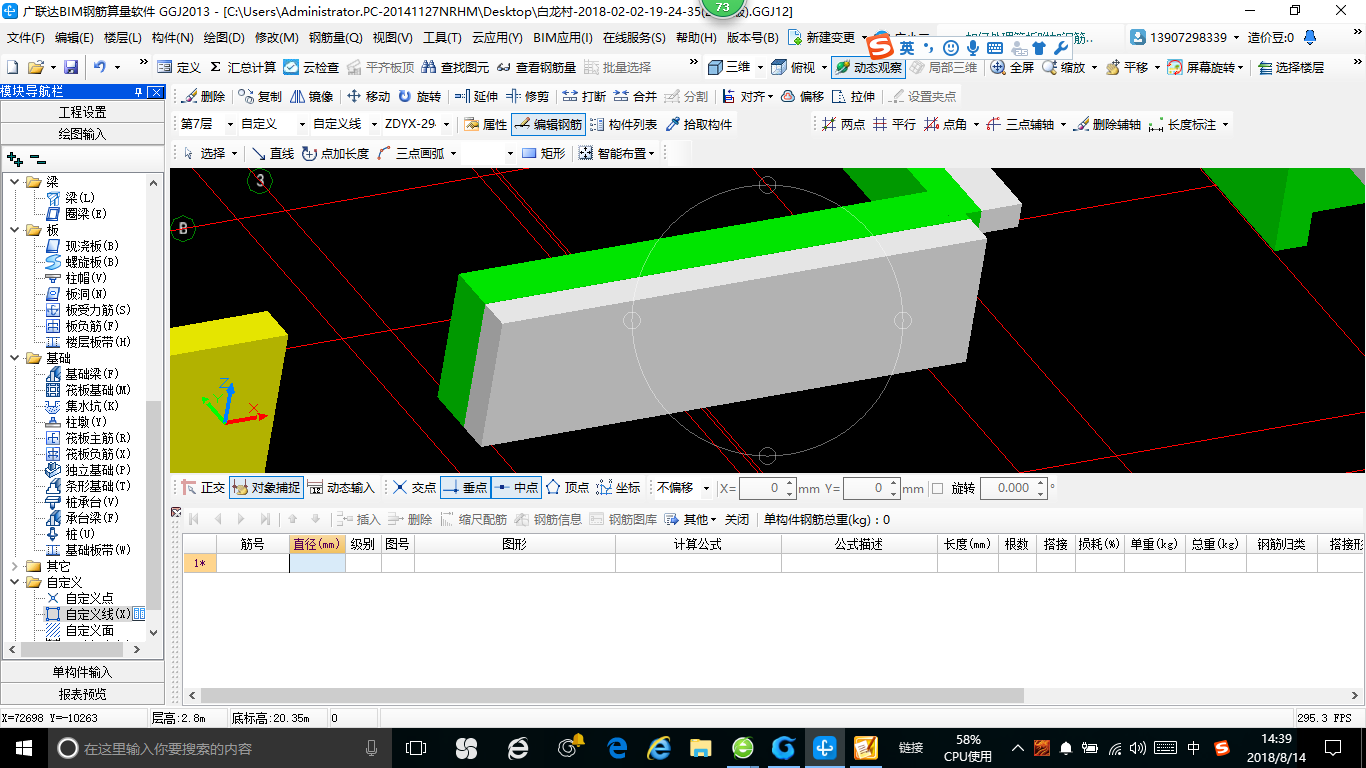Click the 工程设置 navigation button

coord(82,112)
